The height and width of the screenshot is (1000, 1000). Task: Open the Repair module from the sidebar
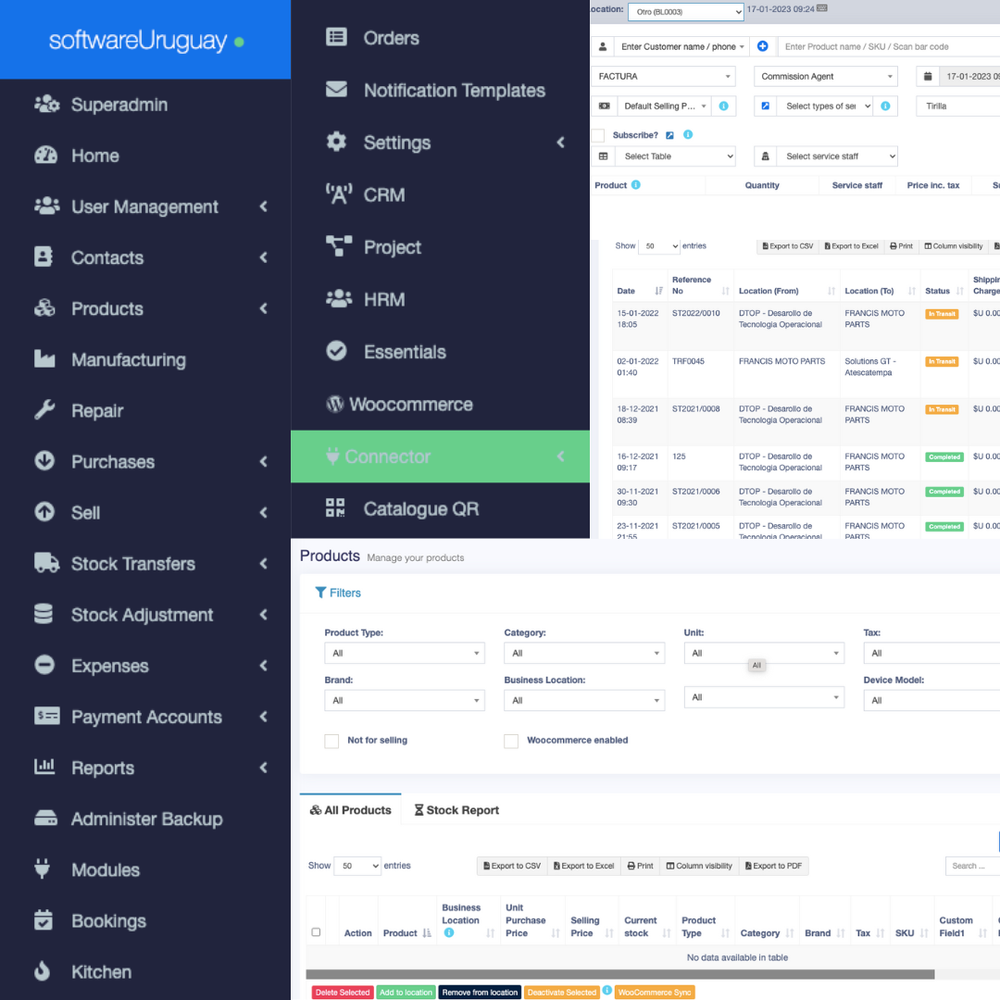coord(107,410)
